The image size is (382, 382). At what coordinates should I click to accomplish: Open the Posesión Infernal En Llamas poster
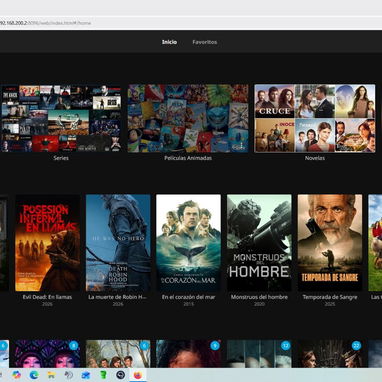47,243
